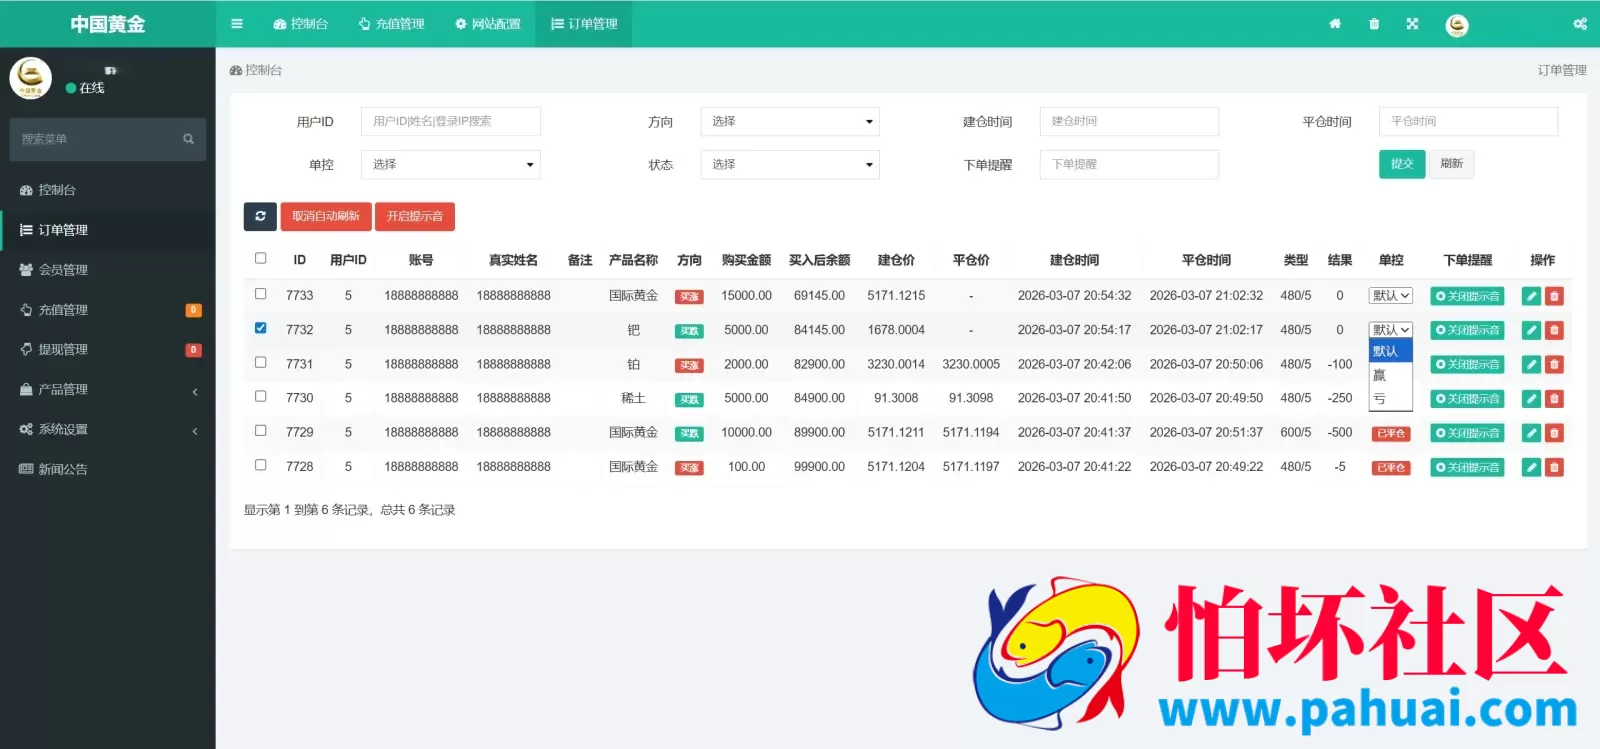
Task: Uncheck the box for order 7732
Action: pyautogui.click(x=261, y=328)
